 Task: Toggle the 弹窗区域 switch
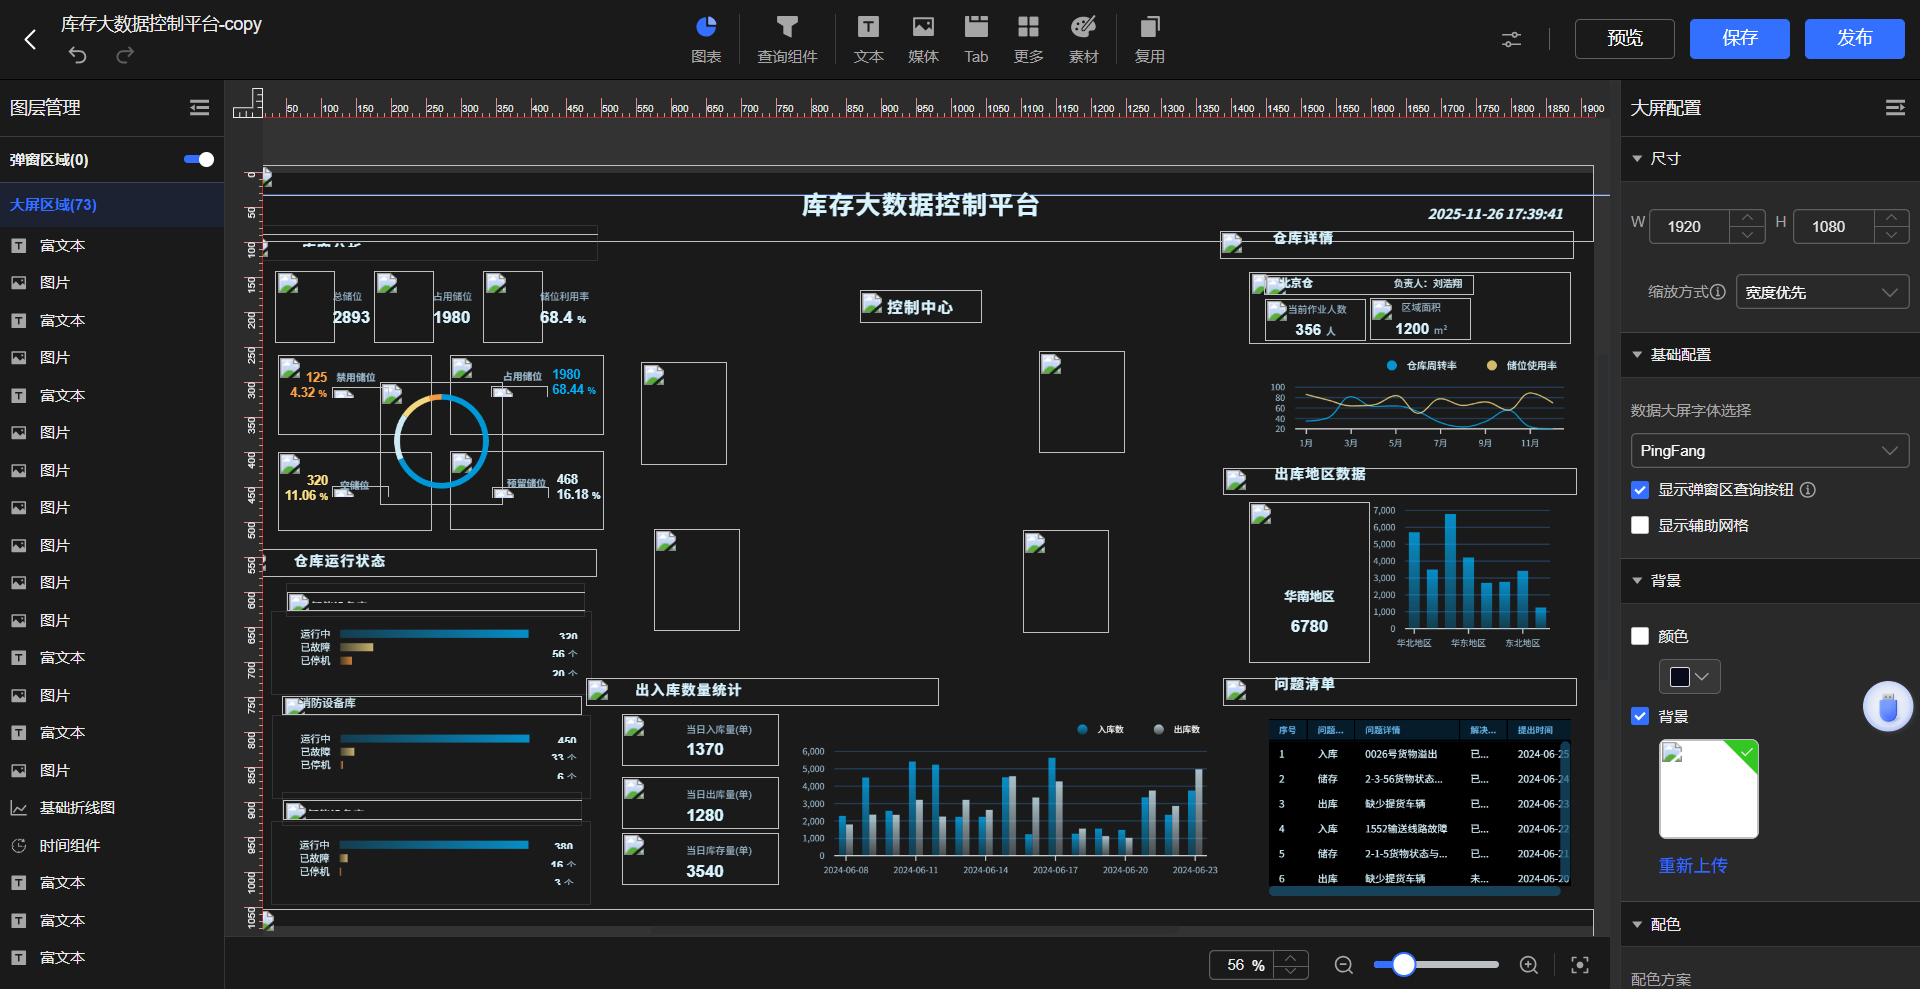tap(199, 160)
